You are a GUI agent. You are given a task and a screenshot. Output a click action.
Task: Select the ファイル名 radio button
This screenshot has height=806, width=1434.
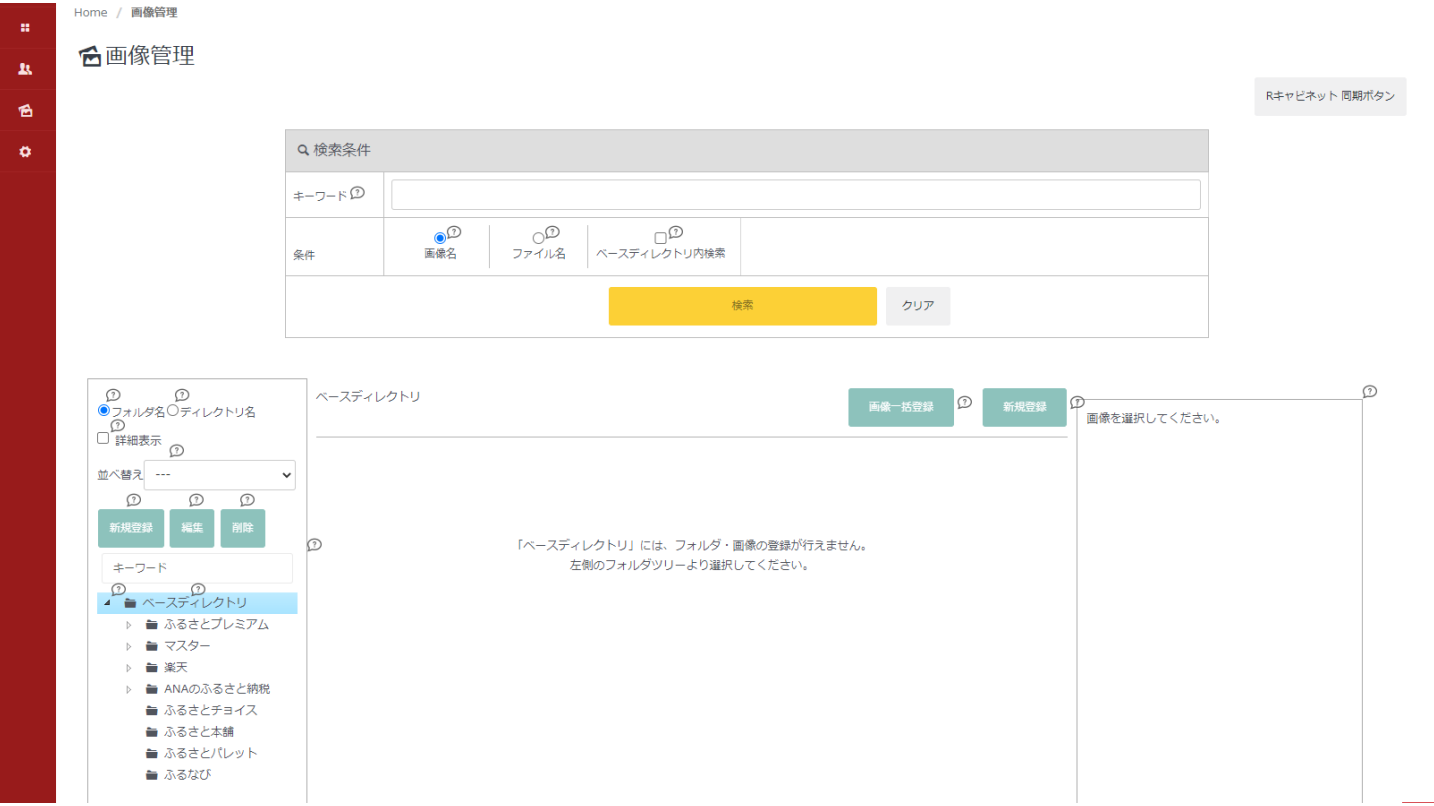(538, 238)
